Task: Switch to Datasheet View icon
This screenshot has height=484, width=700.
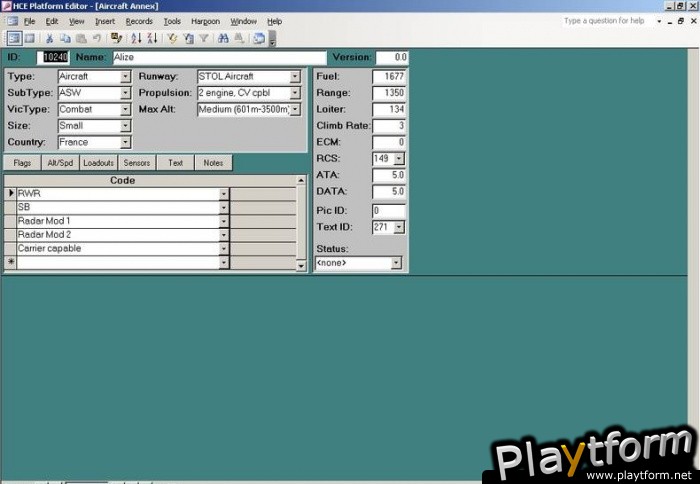Action: [x=29, y=38]
